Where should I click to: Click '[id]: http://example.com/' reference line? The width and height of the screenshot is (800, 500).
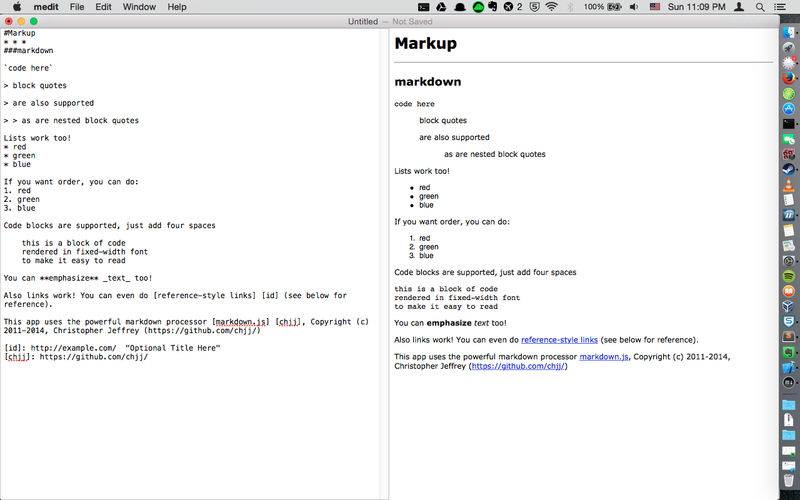pyautogui.click(x=112, y=348)
